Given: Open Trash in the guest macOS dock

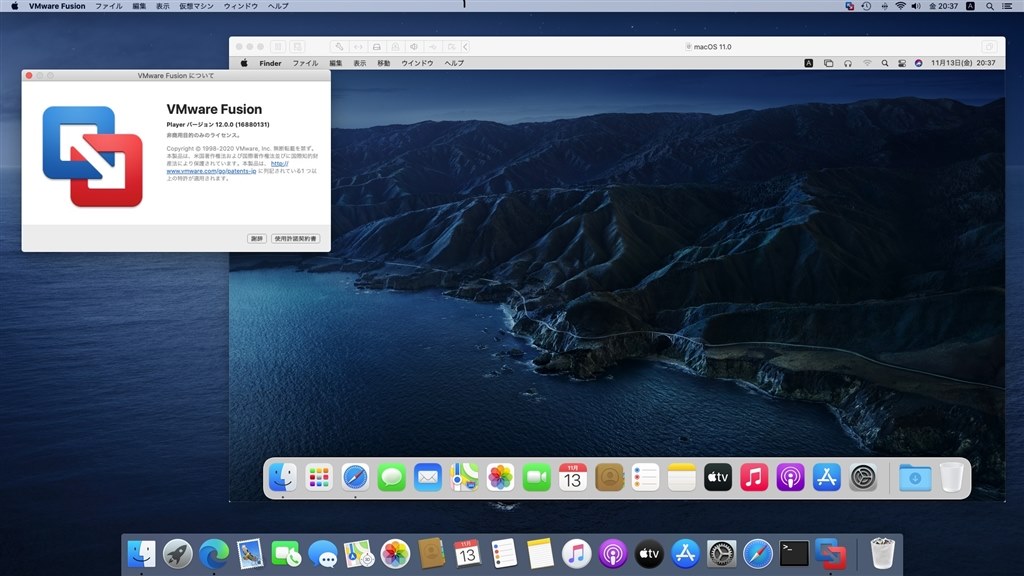Looking at the screenshot, I should pyautogui.click(x=952, y=478).
